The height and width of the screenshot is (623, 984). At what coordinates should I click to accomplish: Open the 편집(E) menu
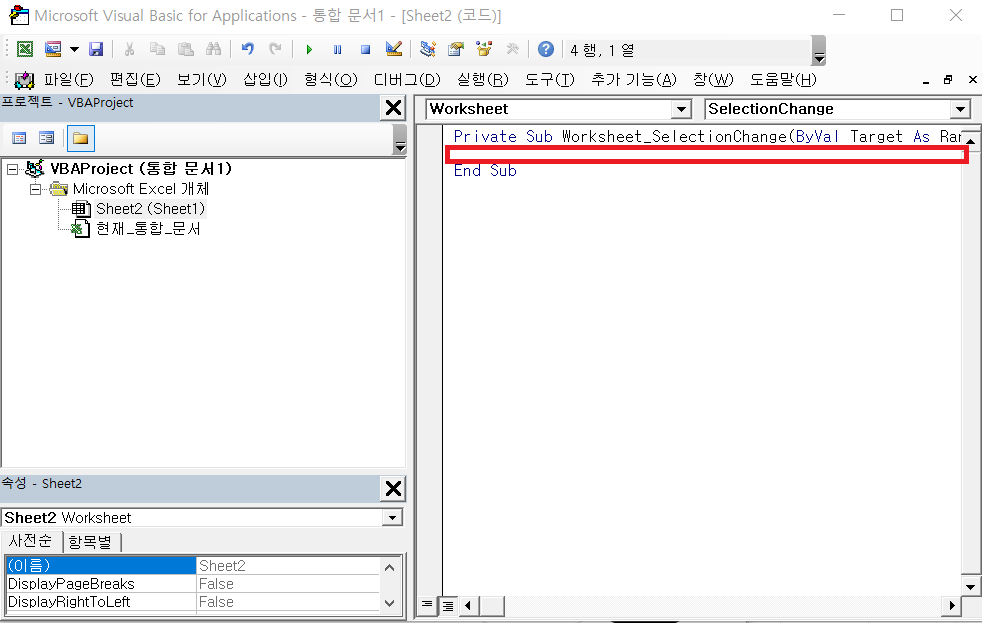pyautogui.click(x=135, y=80)
